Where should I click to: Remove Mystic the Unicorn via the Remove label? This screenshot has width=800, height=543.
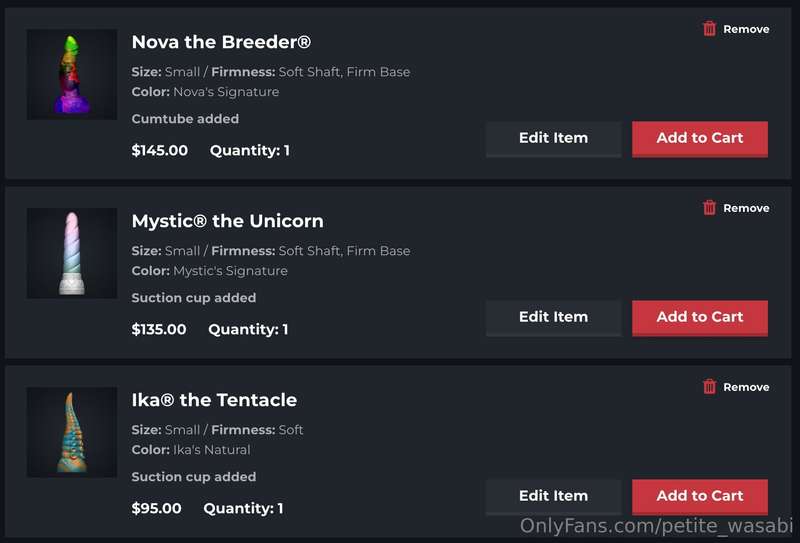tap(746, 208)
